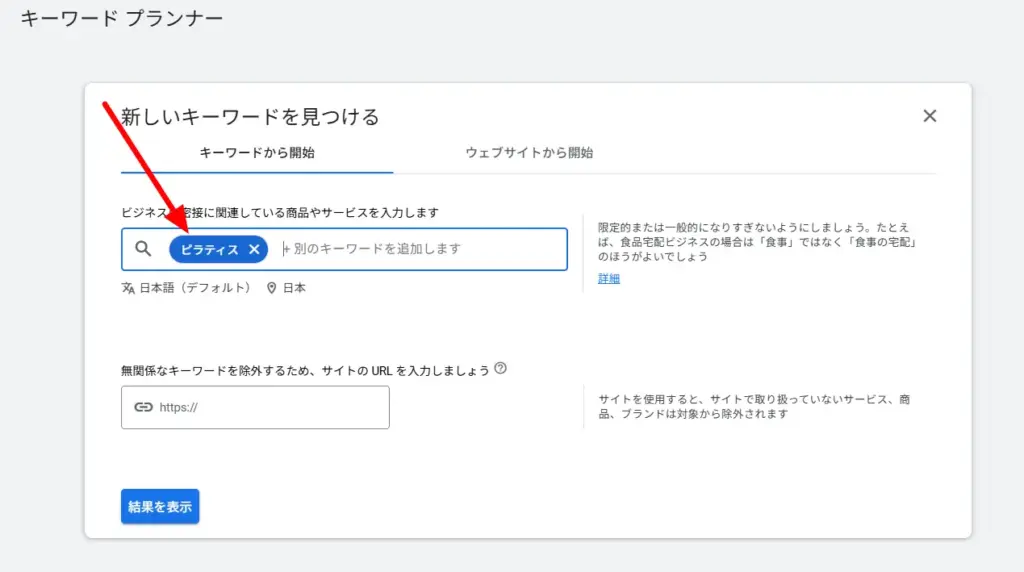Click the magnifier icon in keyword box
This screenshot has width=1024, height=572.
click(143, 249)
